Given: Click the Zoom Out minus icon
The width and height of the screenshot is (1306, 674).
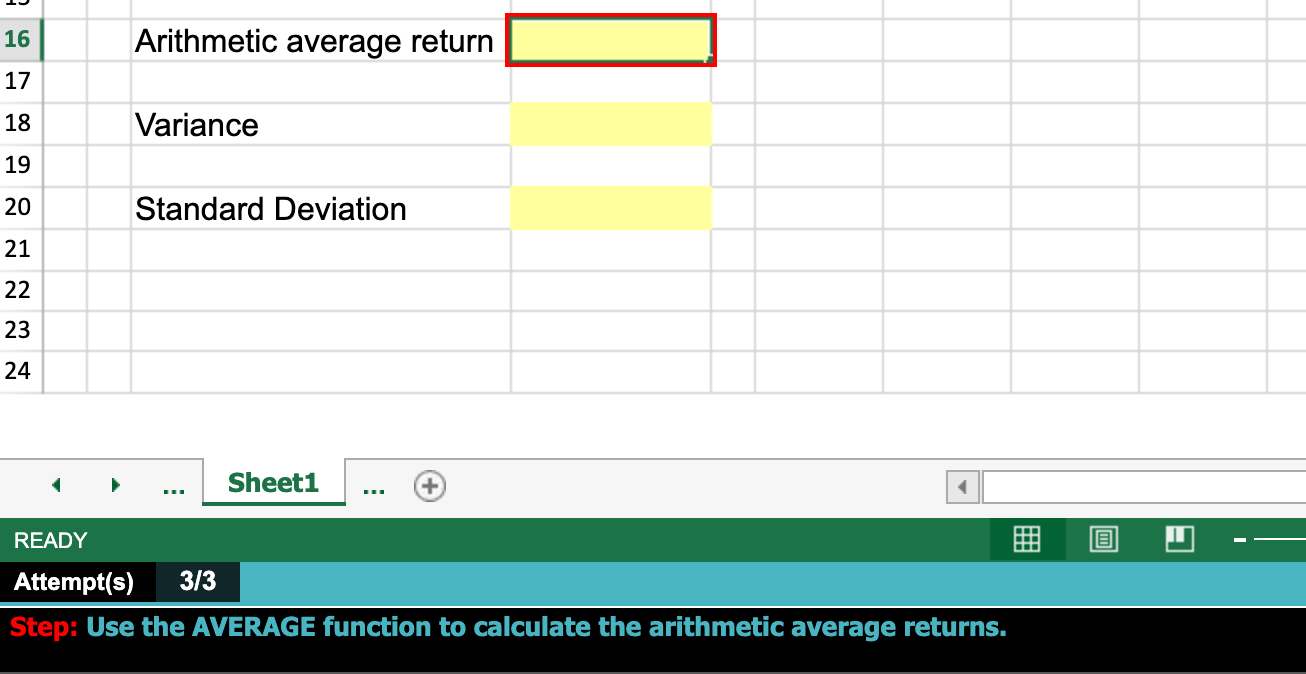Looking at the screenshot, I should tap(1239, 539).
